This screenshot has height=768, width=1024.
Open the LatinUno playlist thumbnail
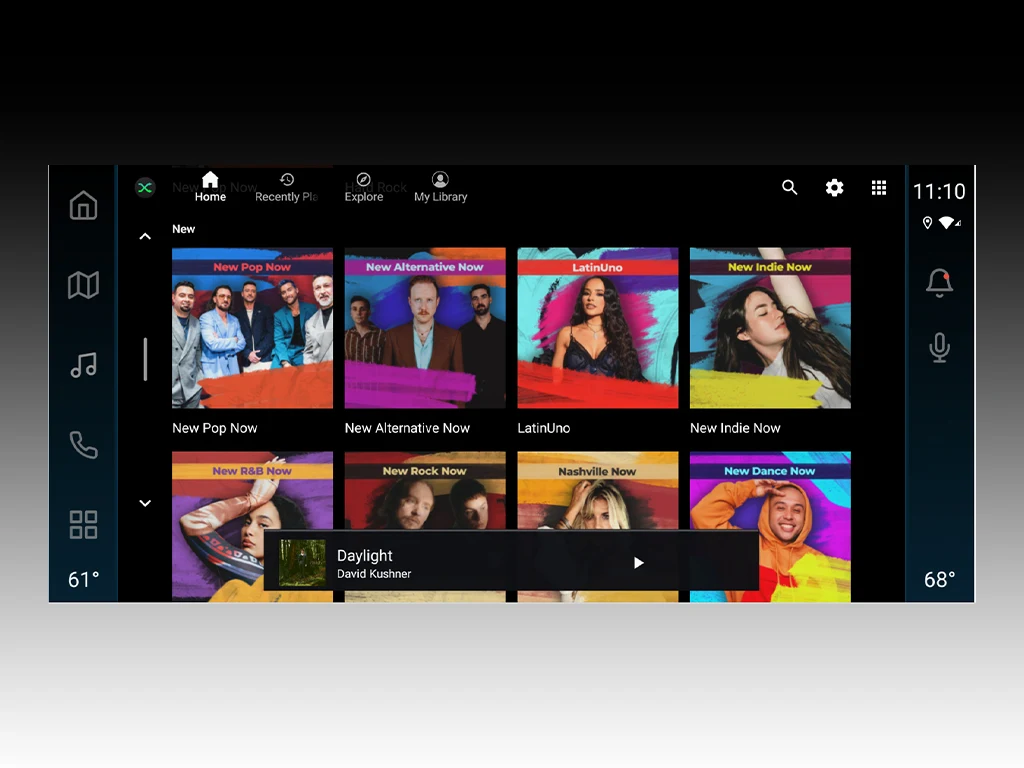pyautogui.click(x=597, y=328)
